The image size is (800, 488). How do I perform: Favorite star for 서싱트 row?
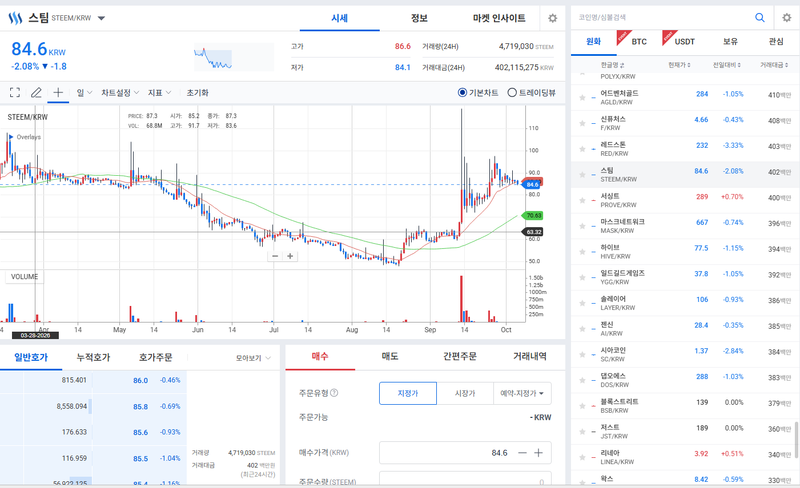pyautogui.click(x=582, y=200)
